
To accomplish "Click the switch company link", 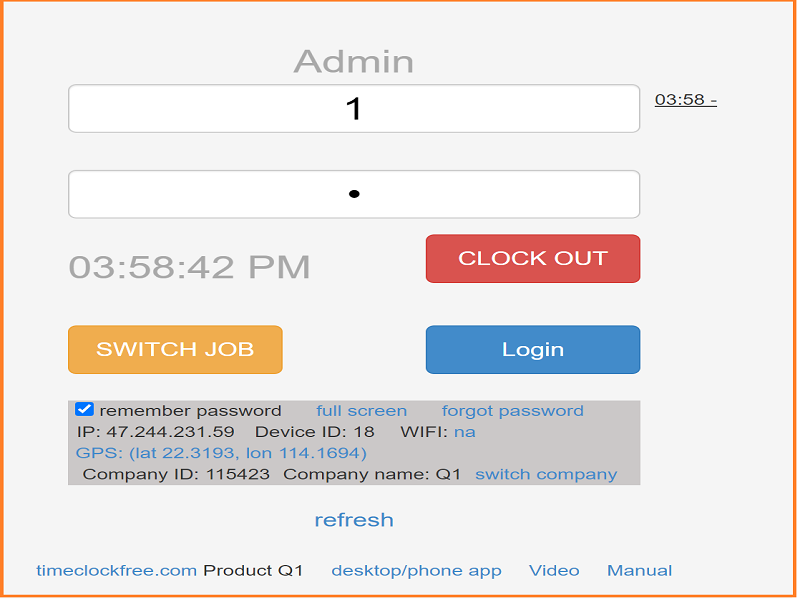I will coord(546,474).
